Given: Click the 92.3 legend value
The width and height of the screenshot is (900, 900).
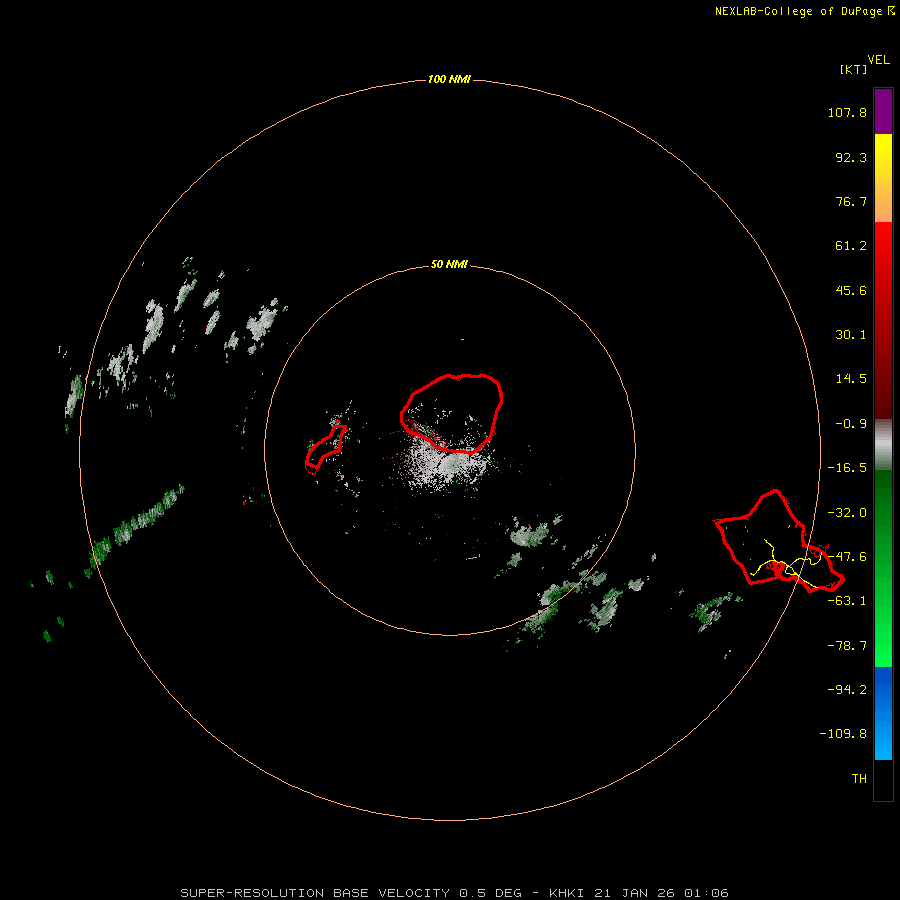Looking at the screenshot, I should (x=851, y=157).
